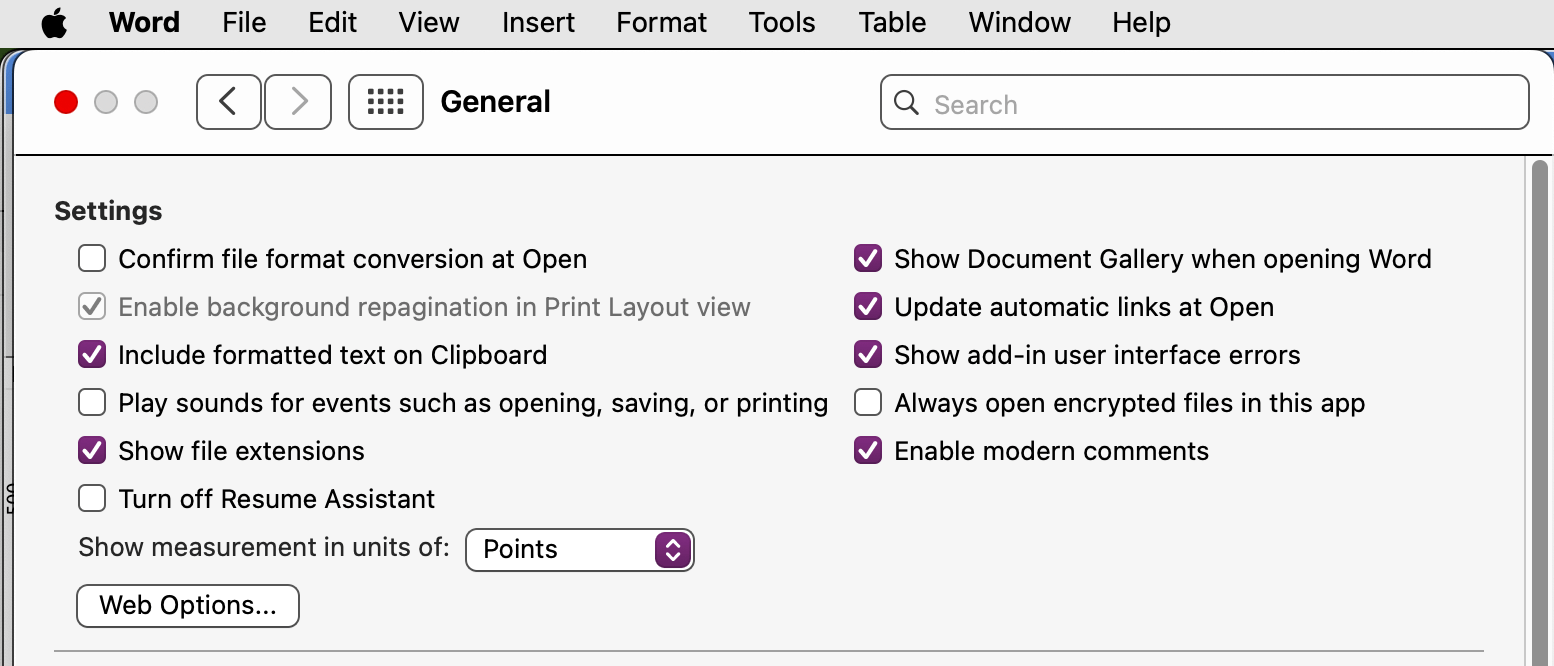Go back with the left chevron button

pos(229,102)
